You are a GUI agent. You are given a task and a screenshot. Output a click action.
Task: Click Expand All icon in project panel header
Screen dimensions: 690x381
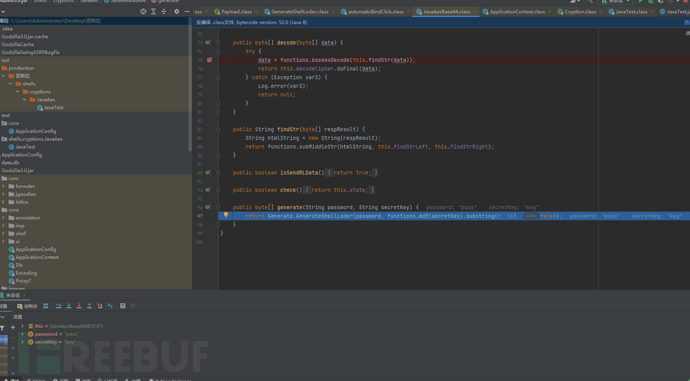pyautogui.click(x=153, y=11)
